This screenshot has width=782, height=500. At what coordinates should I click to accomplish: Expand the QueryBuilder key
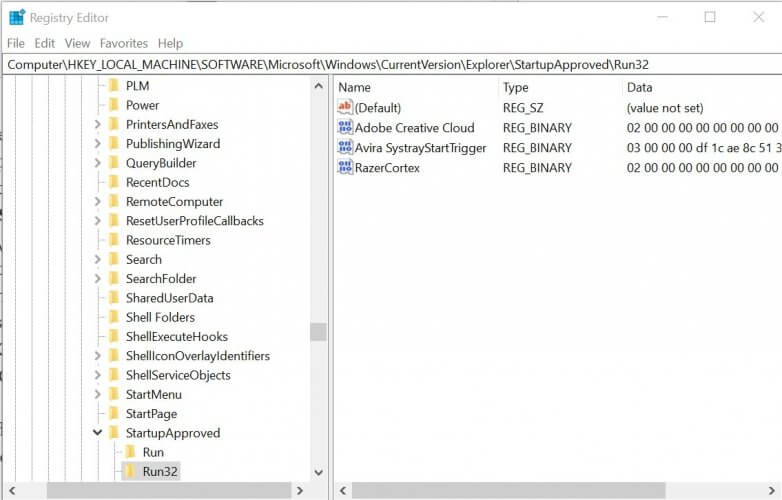tap(98, 163)
